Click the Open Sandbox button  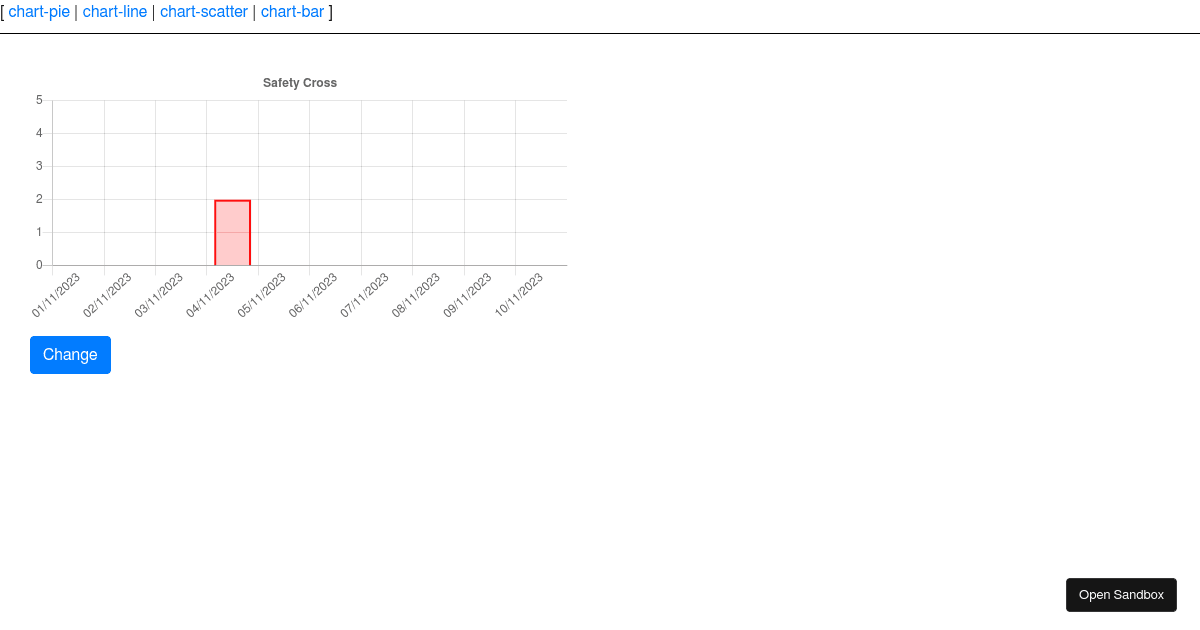pos(1121,594)
